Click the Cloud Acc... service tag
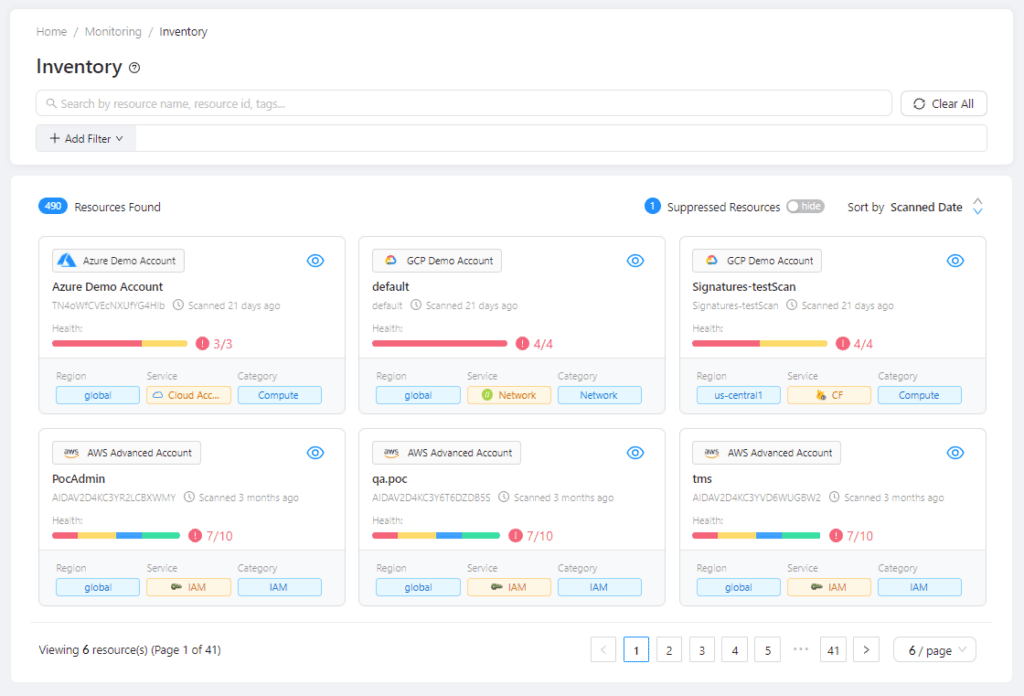The height and width of the screenshot is (696, 1024). [x=189, y=395]
